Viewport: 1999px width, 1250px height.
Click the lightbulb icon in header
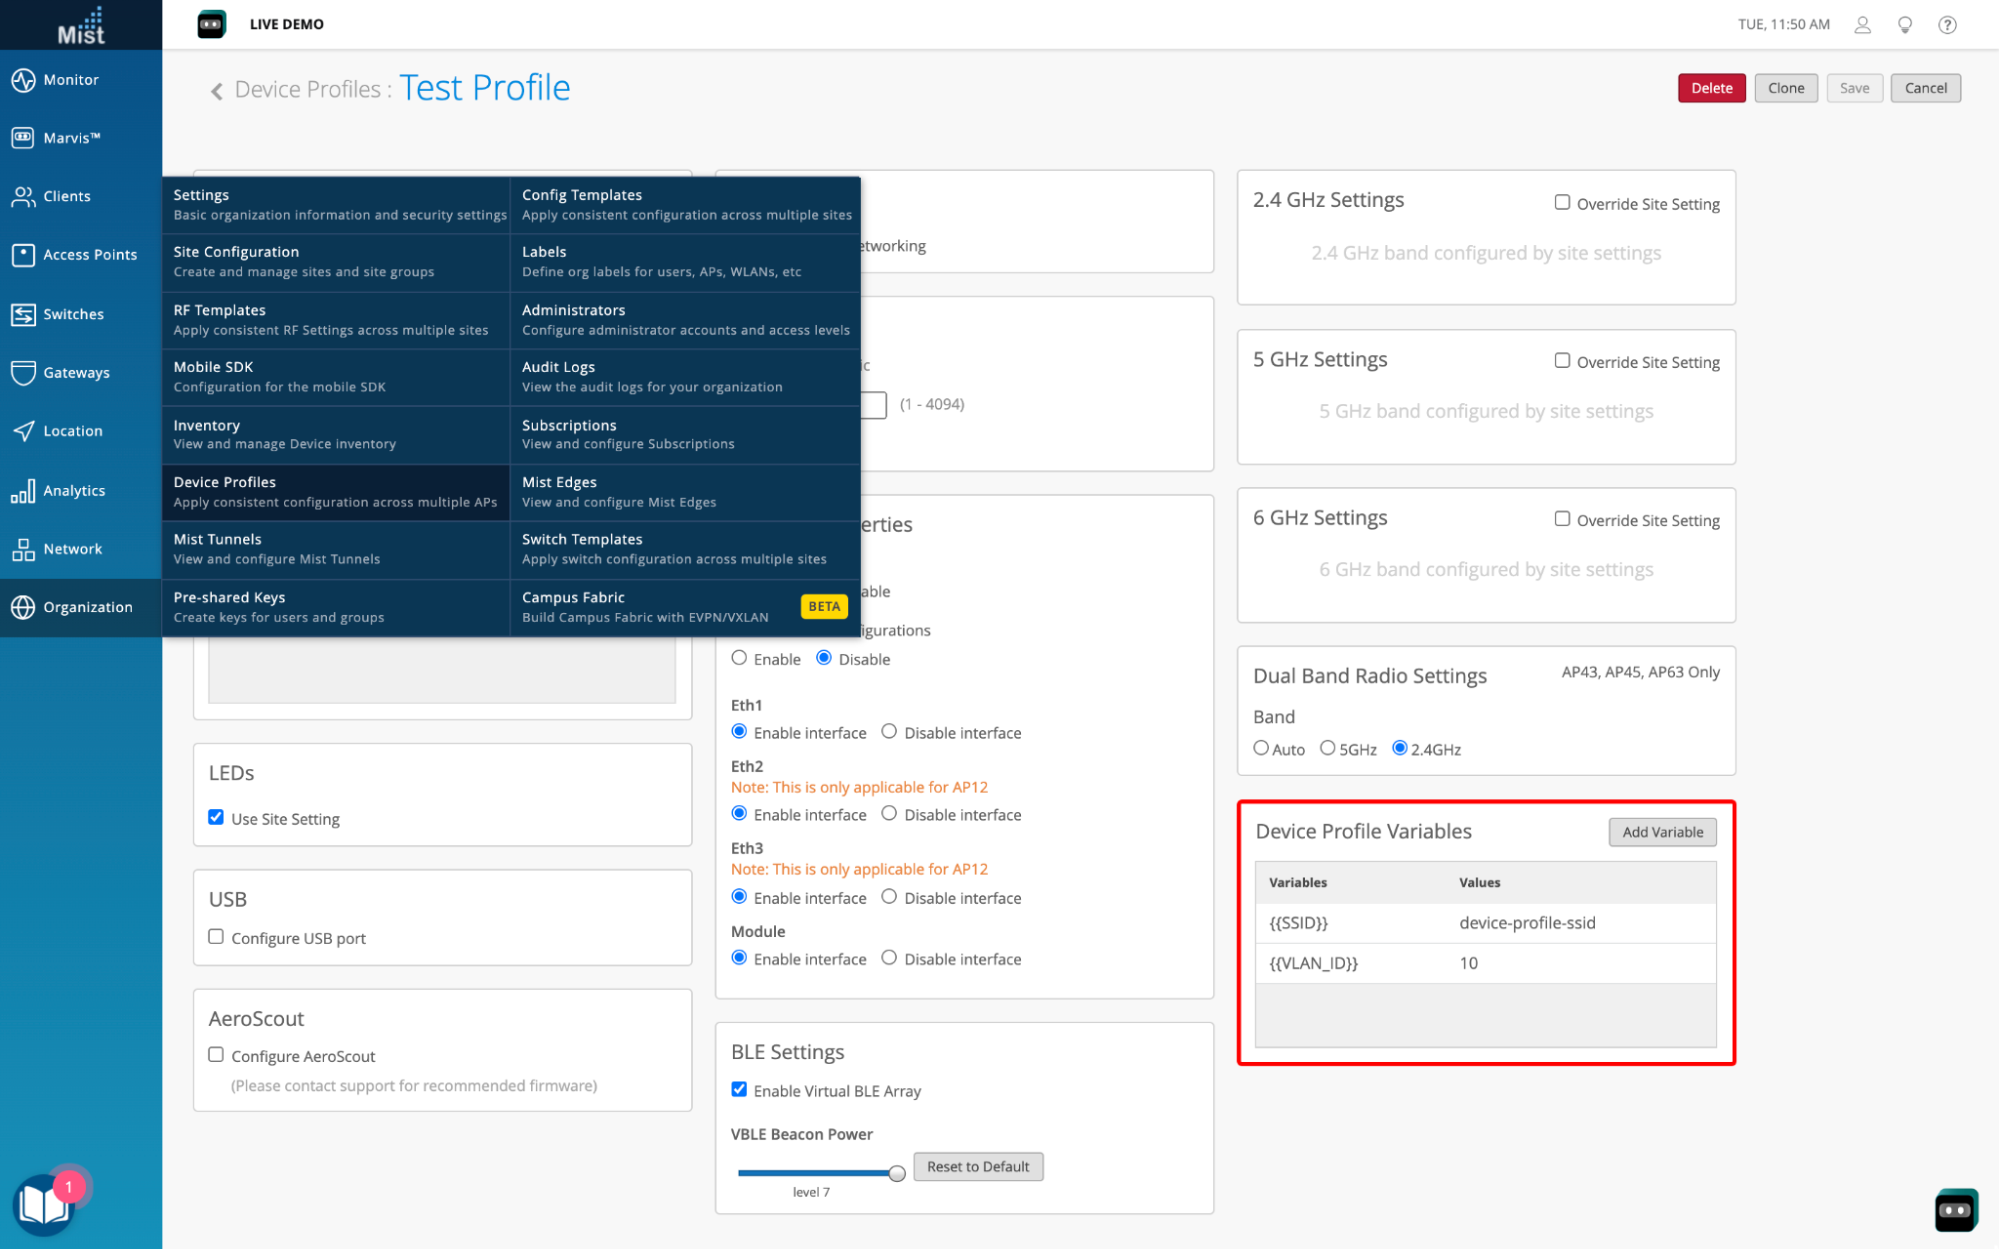[1905, 25]
